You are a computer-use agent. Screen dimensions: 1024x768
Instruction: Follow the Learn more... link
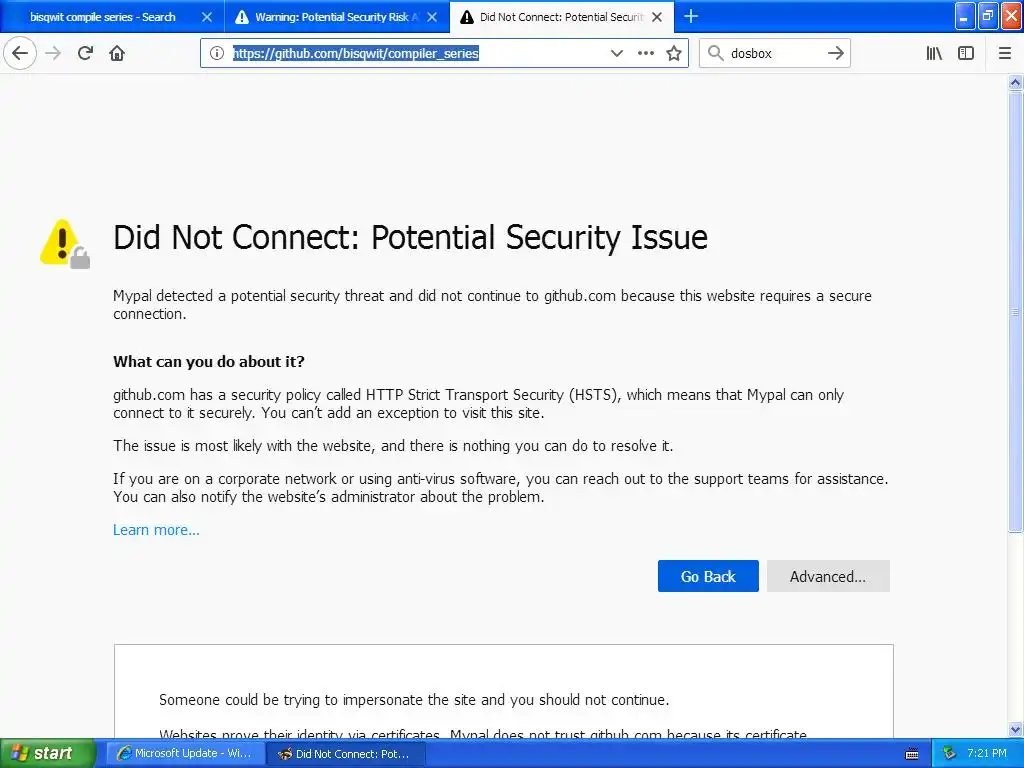tap(156, 530)
